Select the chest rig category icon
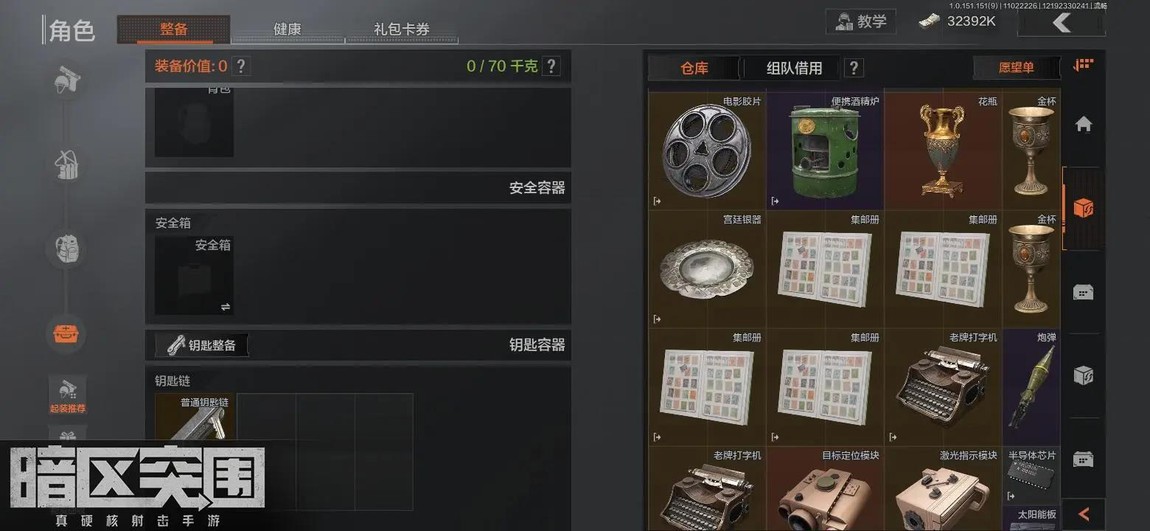1150x531 pixels. pyautogui.click(x=67, y=165)
